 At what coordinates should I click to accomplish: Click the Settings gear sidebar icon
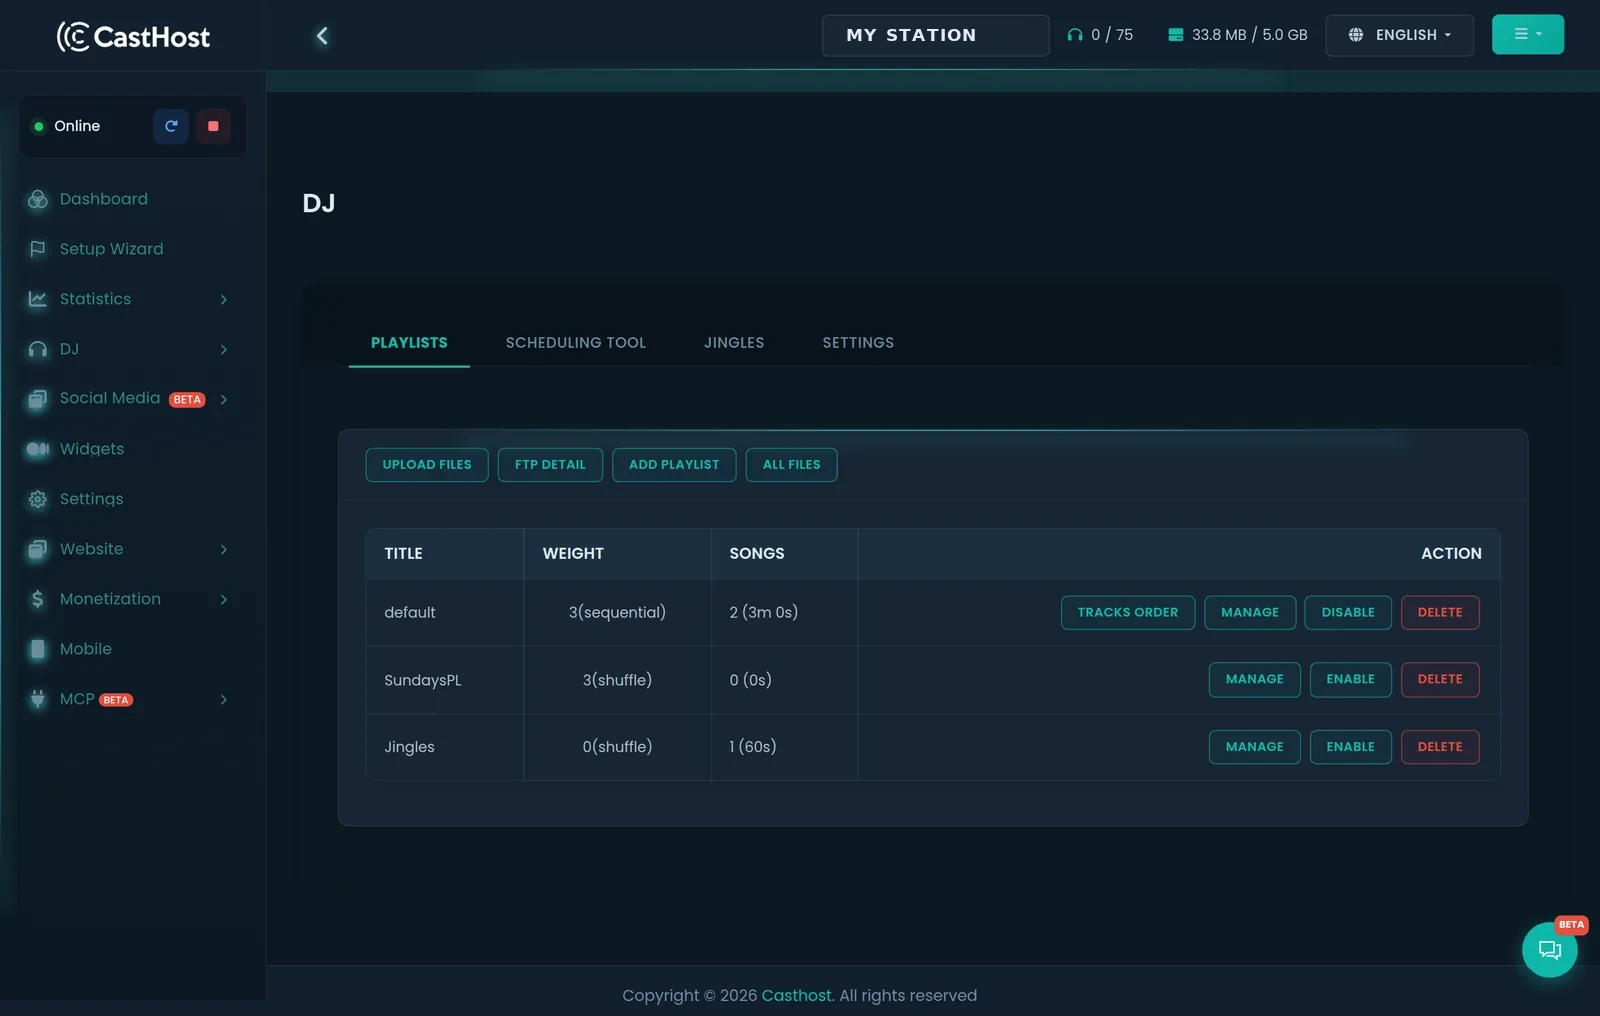click(38, 499)
